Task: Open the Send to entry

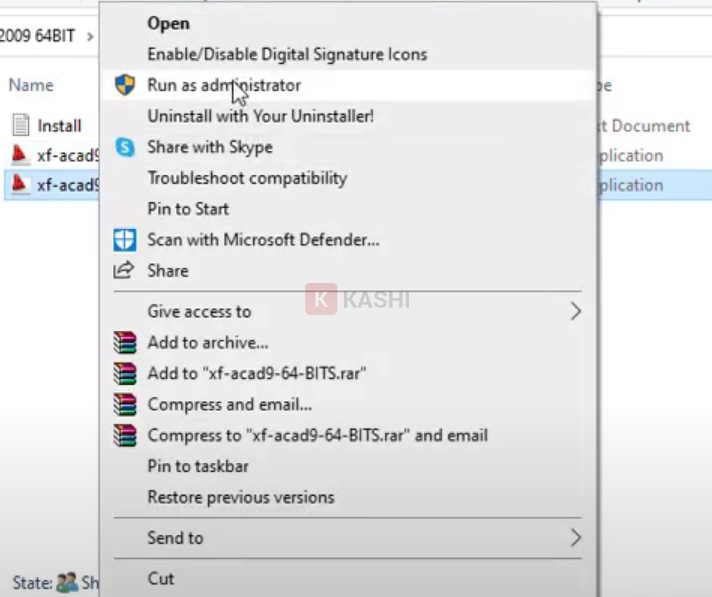Action: tap(175, 538)
